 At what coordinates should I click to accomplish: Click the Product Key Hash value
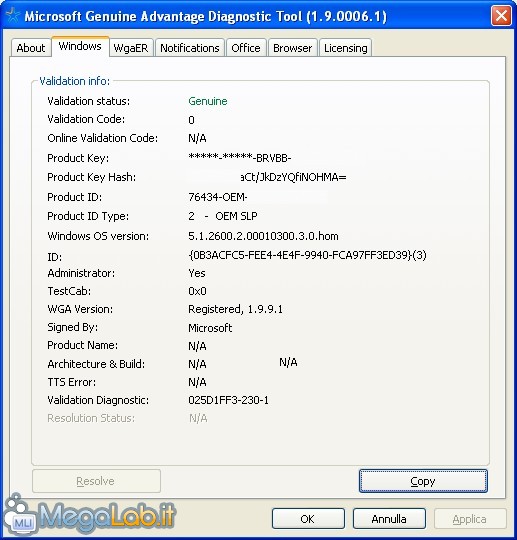coord(293,177)
